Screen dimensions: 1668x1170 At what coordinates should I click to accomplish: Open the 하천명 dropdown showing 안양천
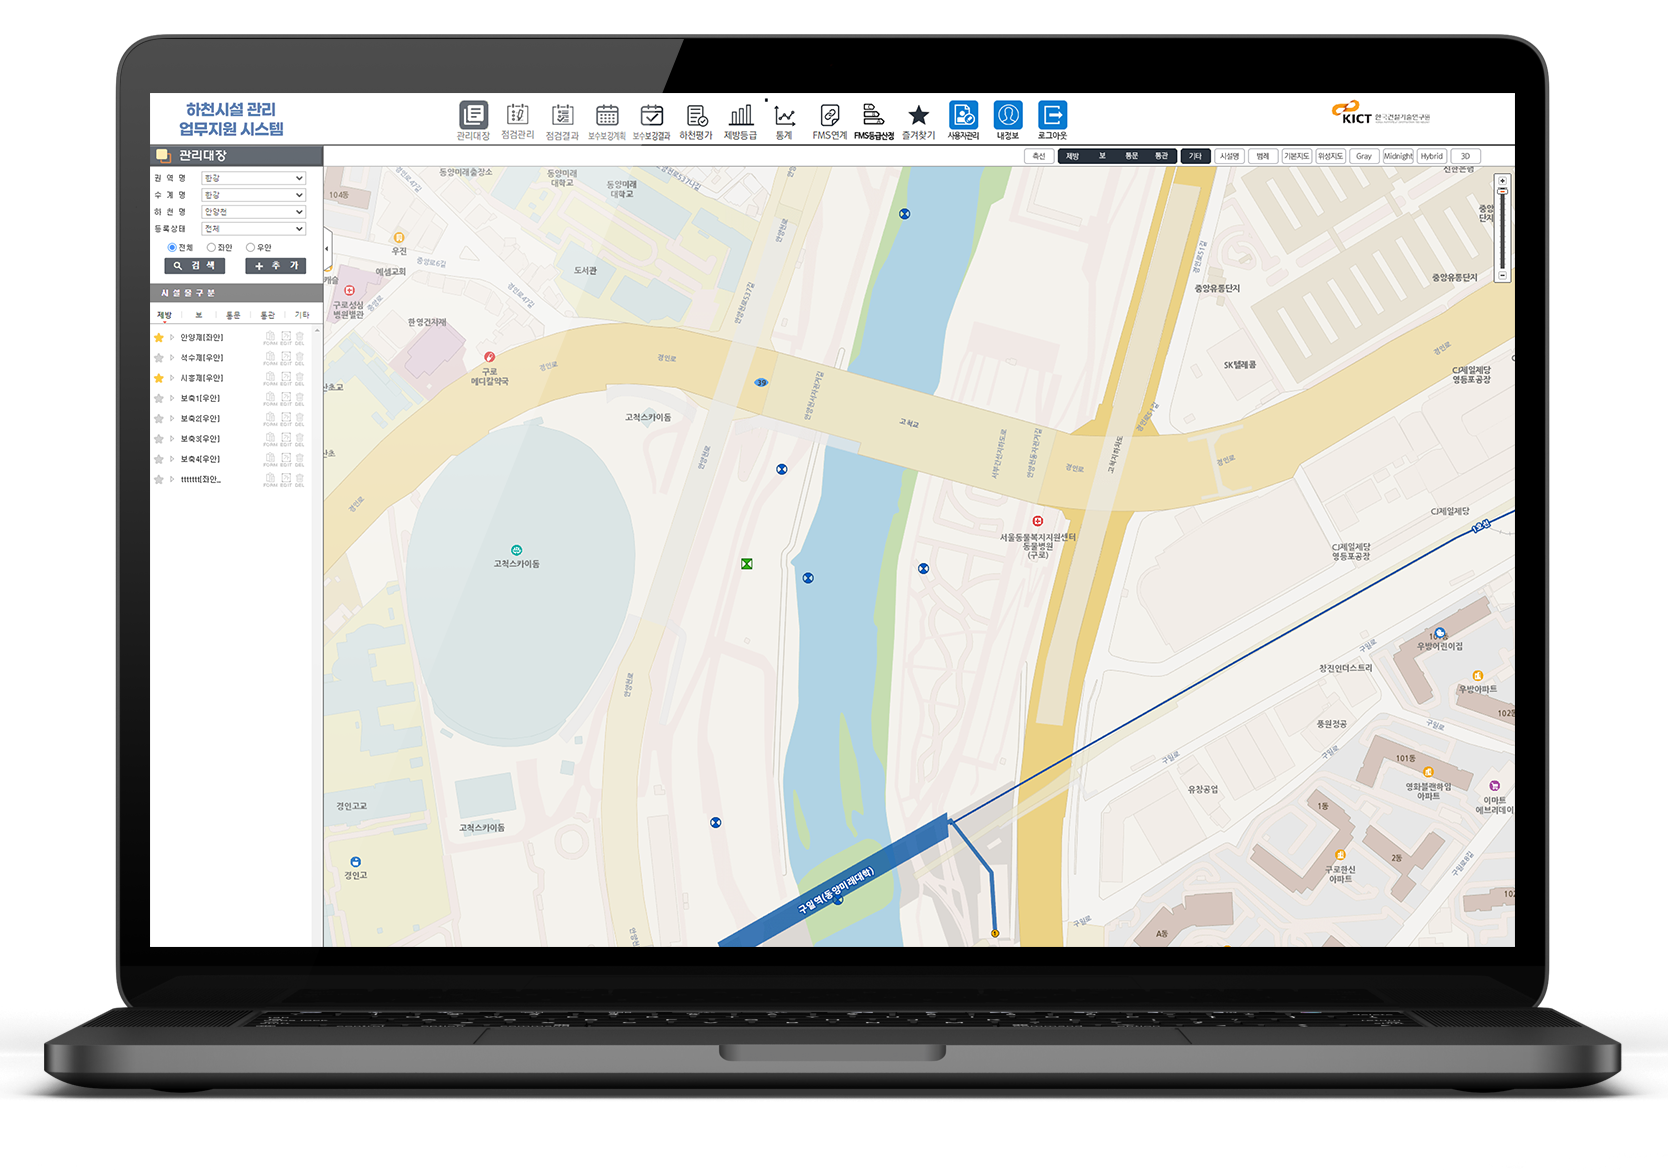[253, 212]
